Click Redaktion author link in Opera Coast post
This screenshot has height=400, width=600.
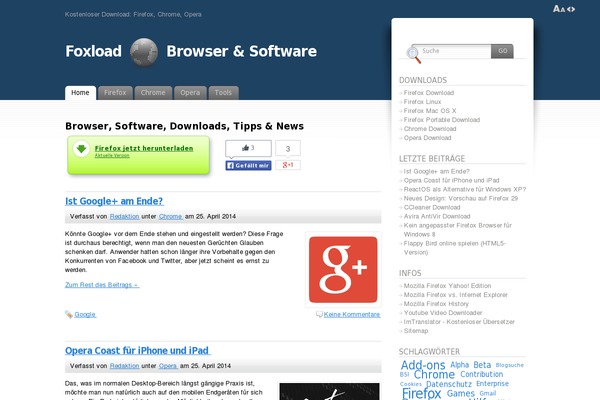click(x=124, y=366)
